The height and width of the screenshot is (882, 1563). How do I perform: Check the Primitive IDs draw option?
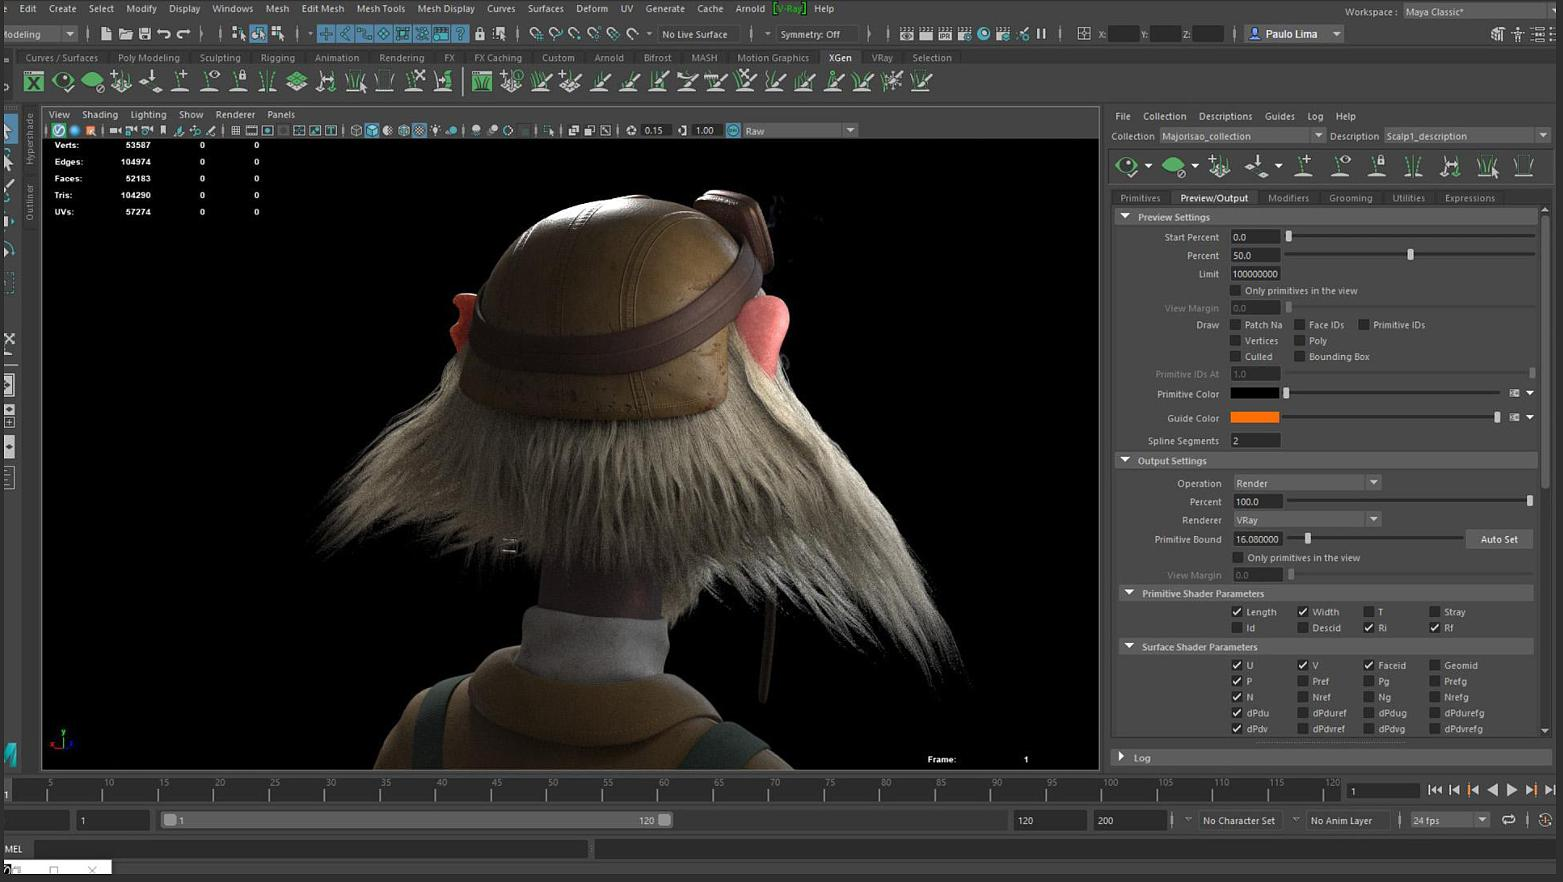point(1364,325)
